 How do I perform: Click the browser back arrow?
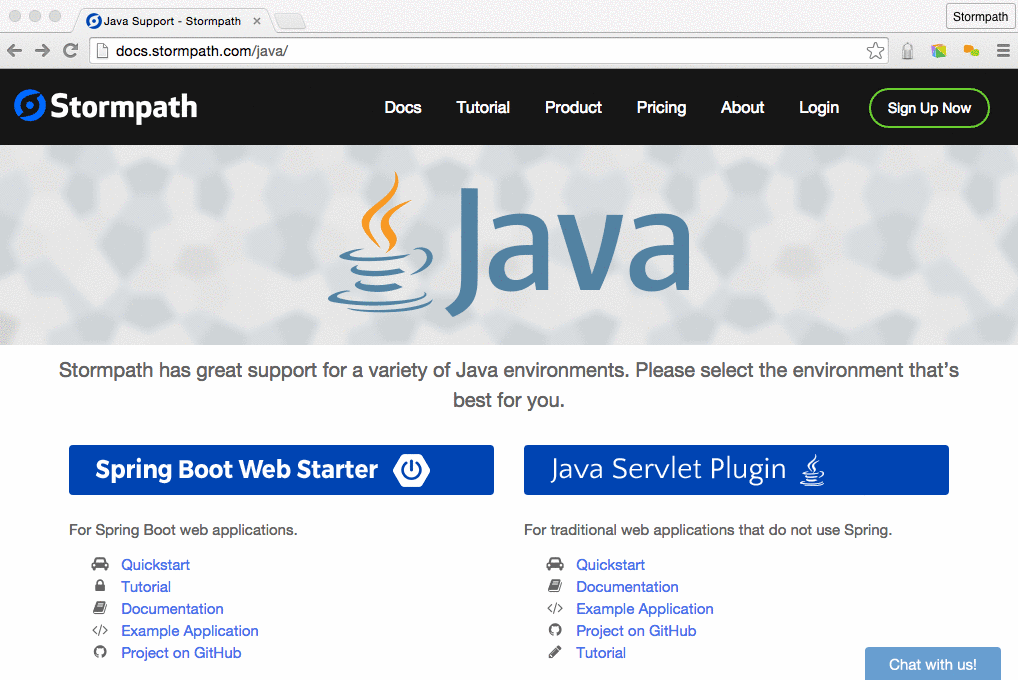coord(14,49)
